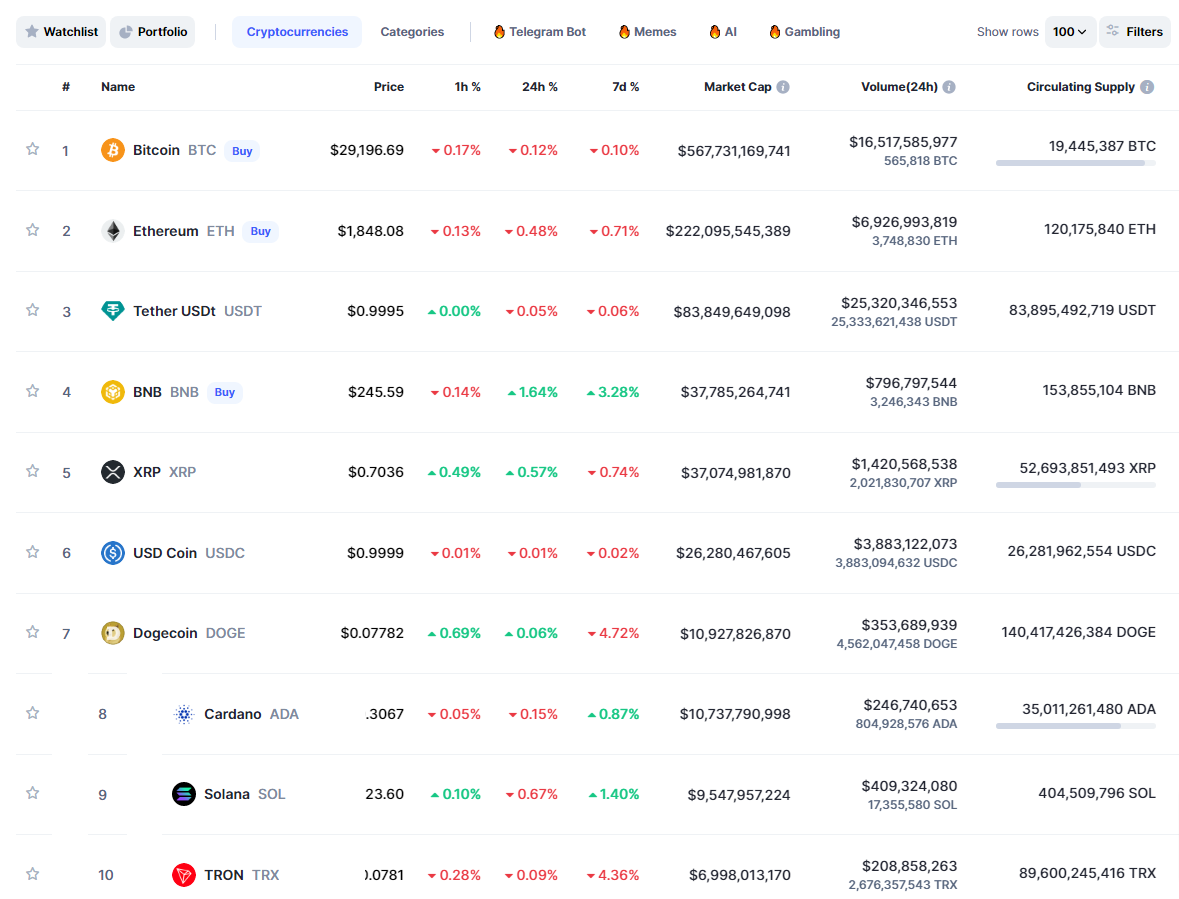Click the TRON red logo icon
This screenshot has width=1179, height=899.
coord(183,874)
